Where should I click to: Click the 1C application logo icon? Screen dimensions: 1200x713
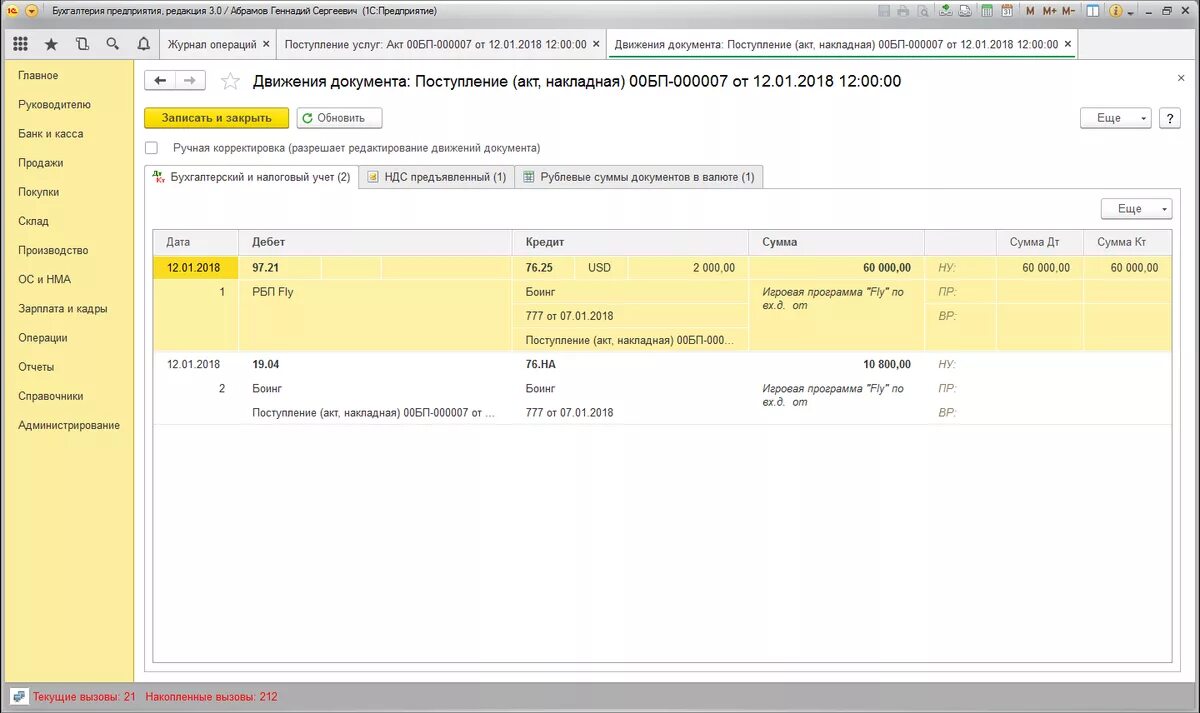pos(12,11)
